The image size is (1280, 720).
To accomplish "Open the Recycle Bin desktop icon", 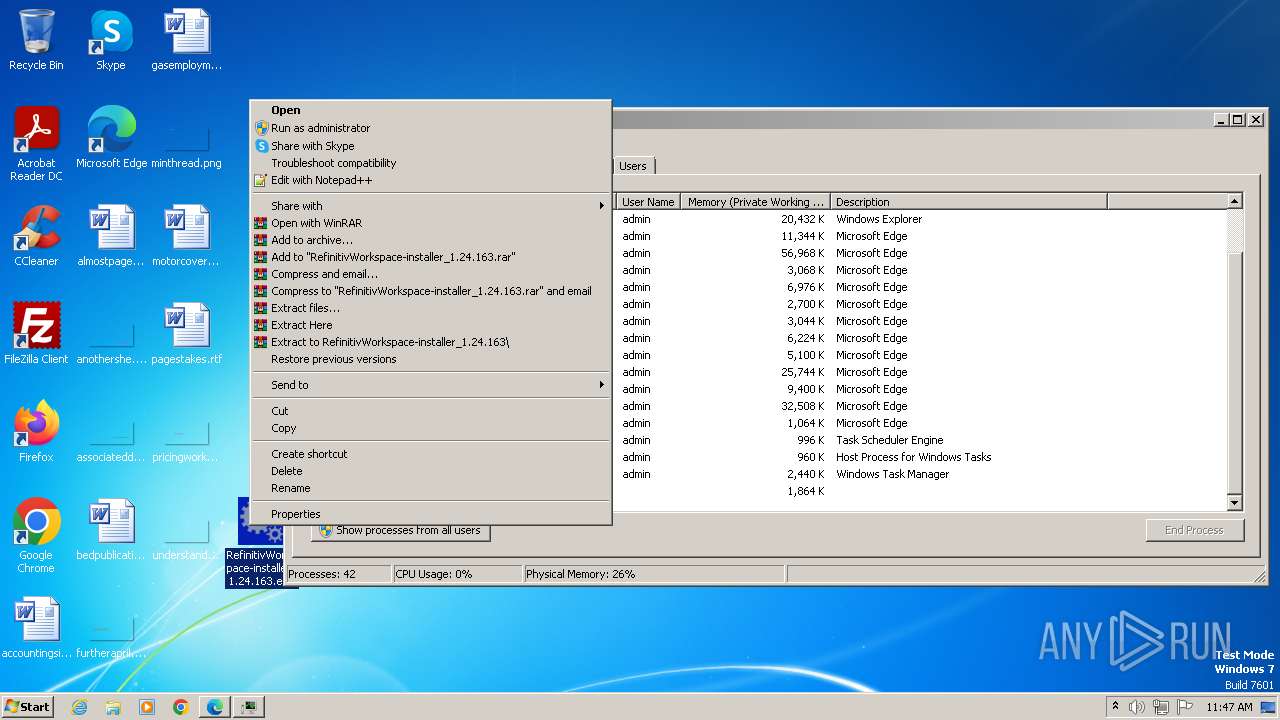I will click(x=36, y=40).
